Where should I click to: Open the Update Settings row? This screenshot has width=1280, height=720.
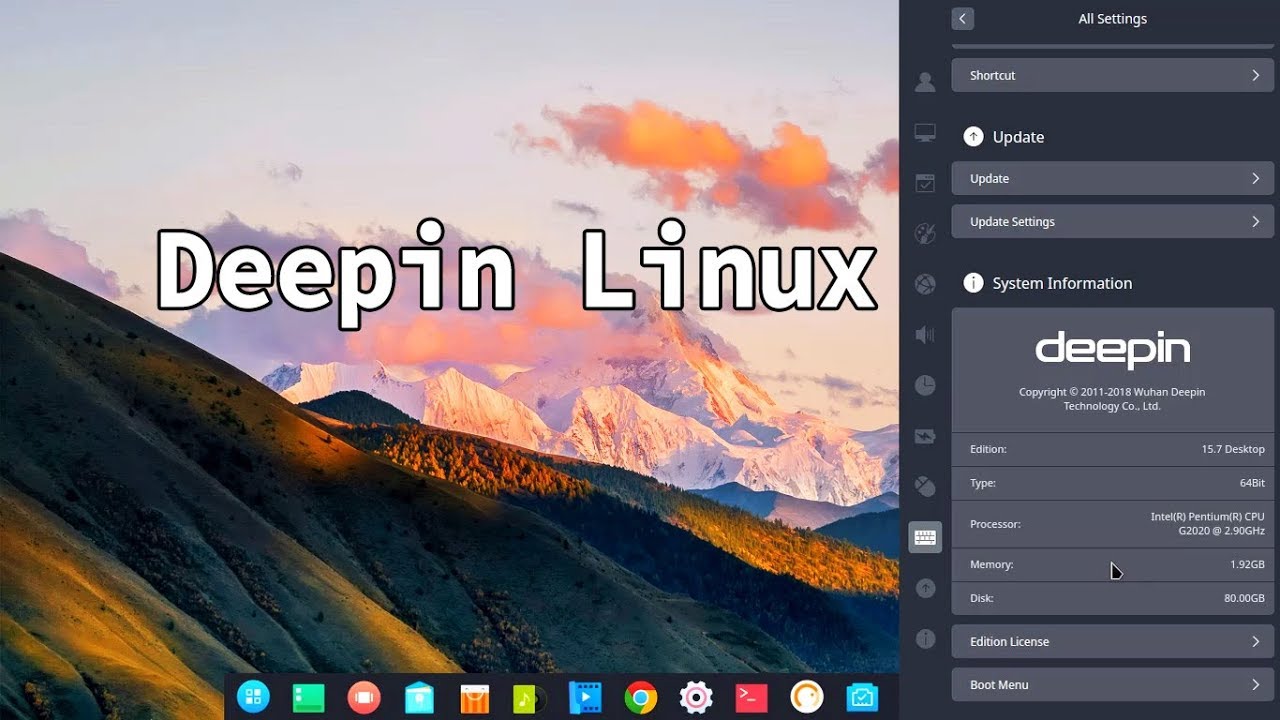[1112, 221]
